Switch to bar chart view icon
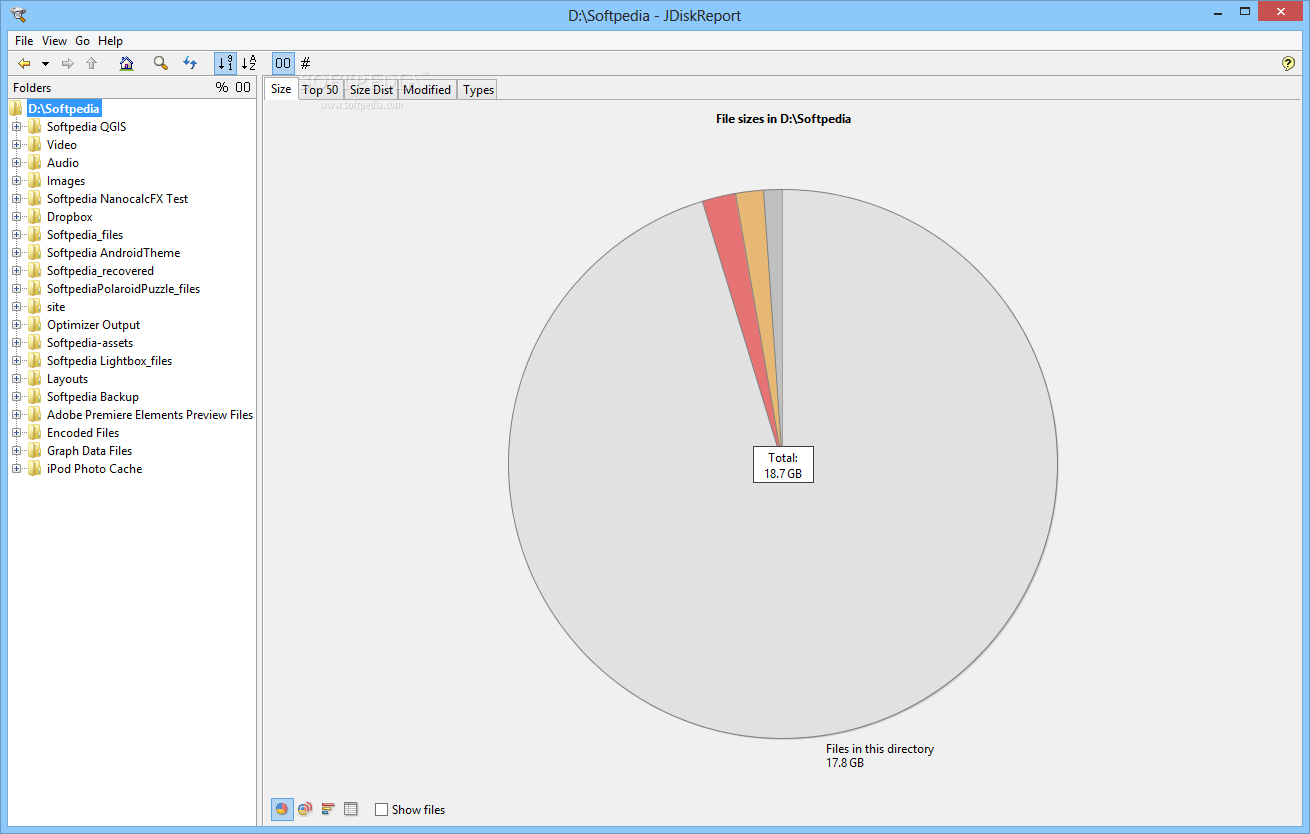Screen dimensions: 1310x834 pos(328,809)
